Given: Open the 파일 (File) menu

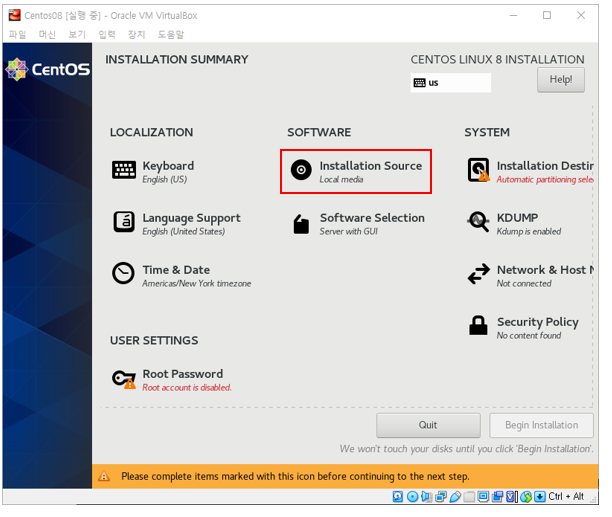Looking at the screenshot, I should coord(18,34).
